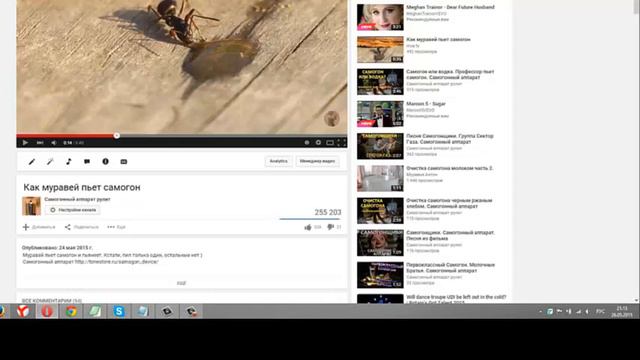Open Первоклассный Самогон. Молочные Братья title
The height and width of the screenshot is (360, 640).
[451, 268]
